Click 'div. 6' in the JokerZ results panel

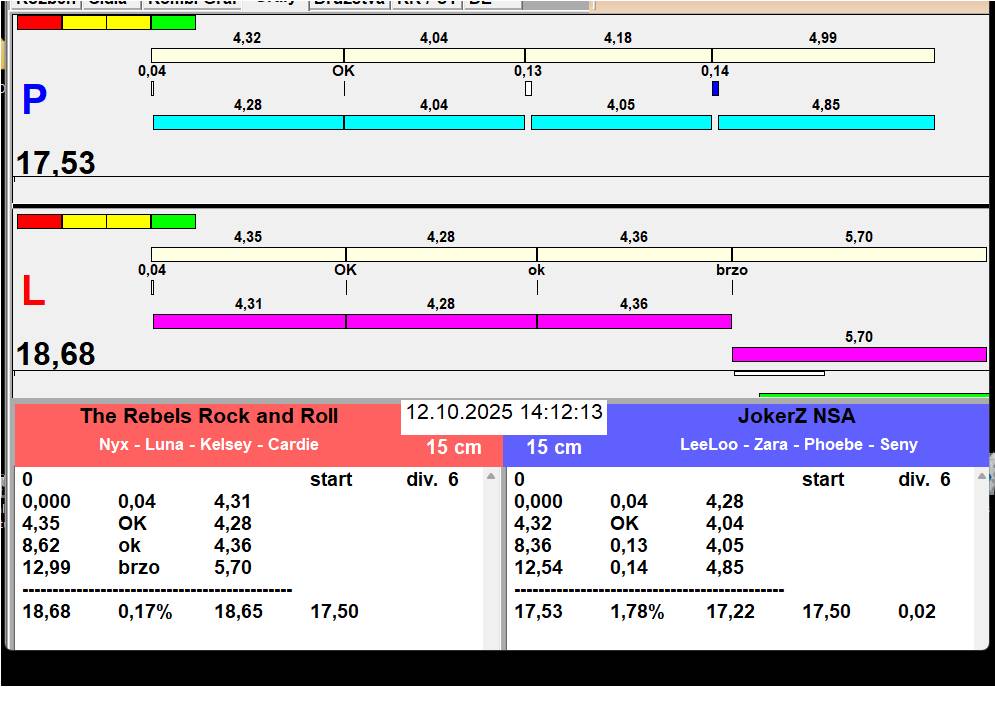pyautogui.click(x=924, y=479)
